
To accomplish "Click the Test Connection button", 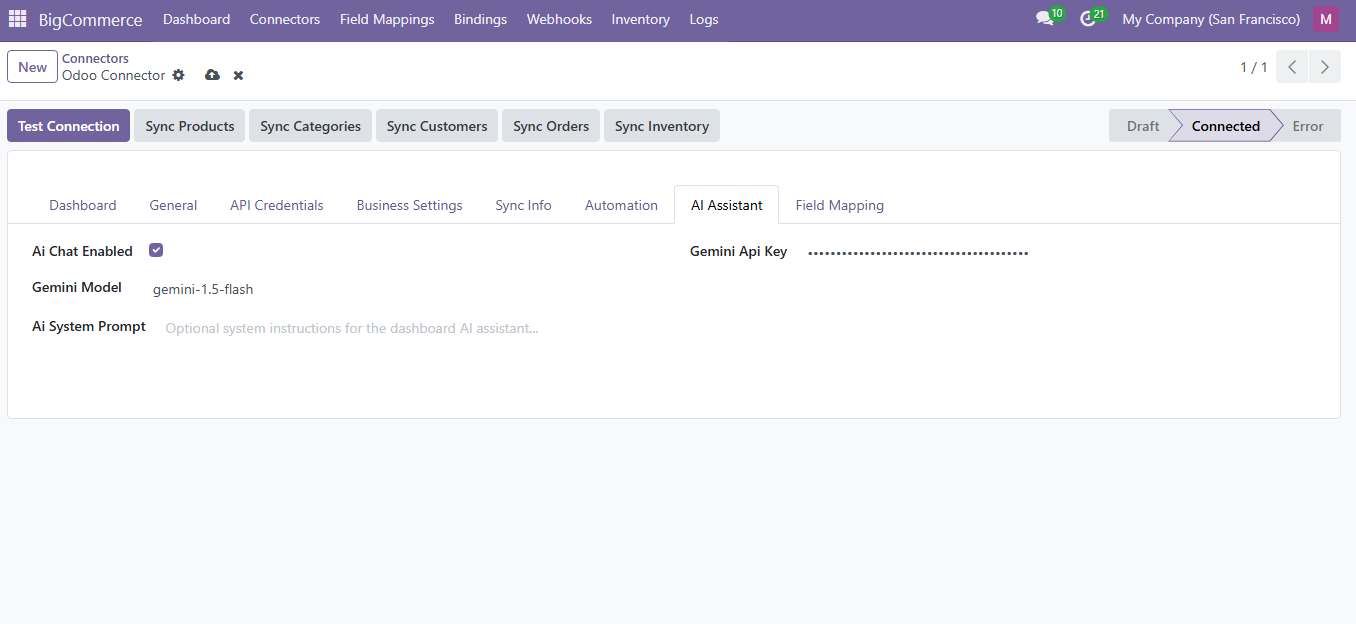I will 69,126.
